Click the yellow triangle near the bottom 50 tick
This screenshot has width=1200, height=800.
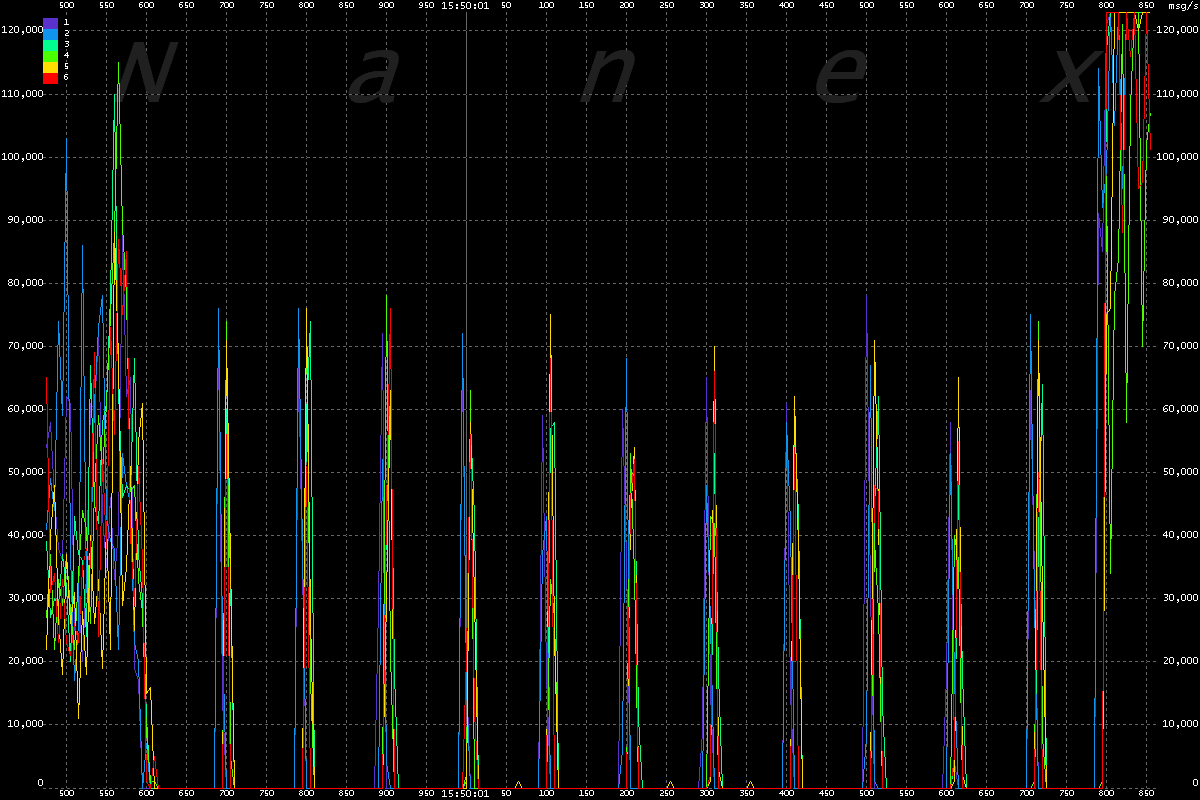coord(518,784)
